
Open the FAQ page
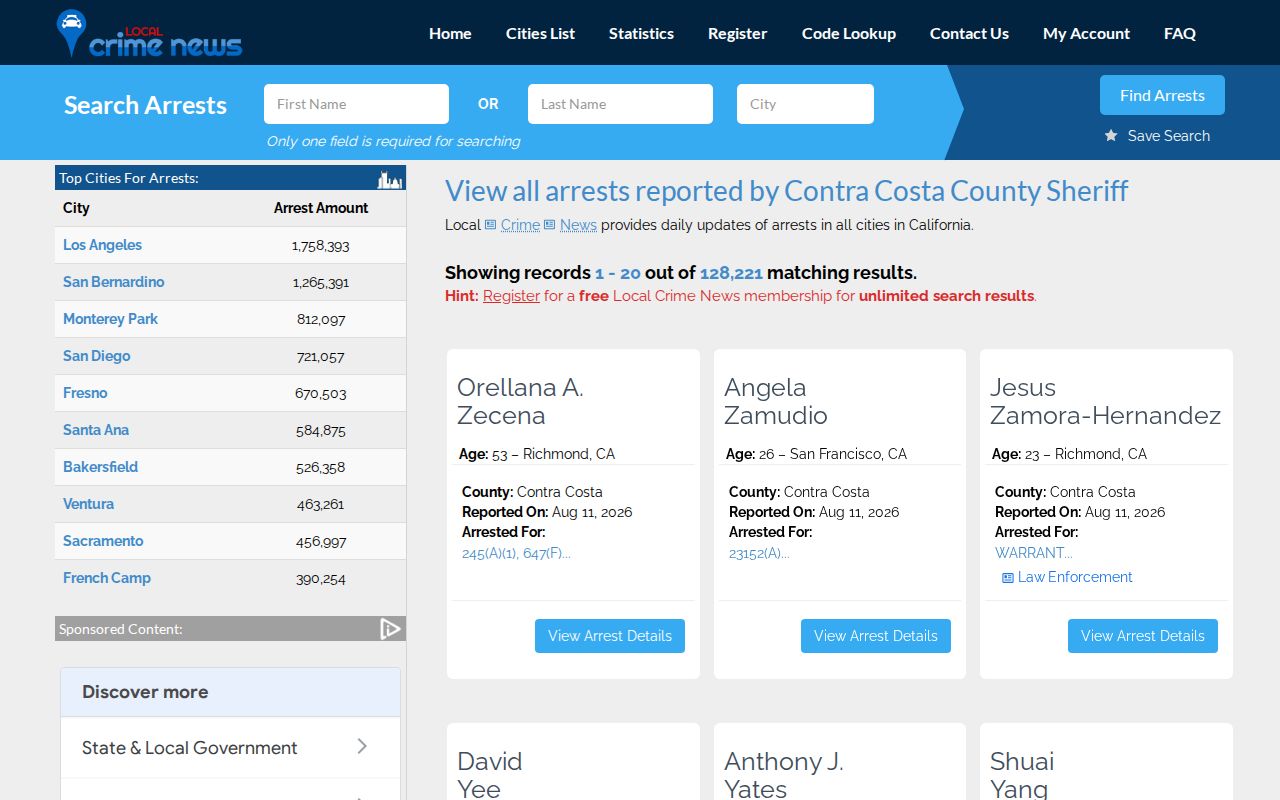pyautogui.click(x=1180, y=33)
